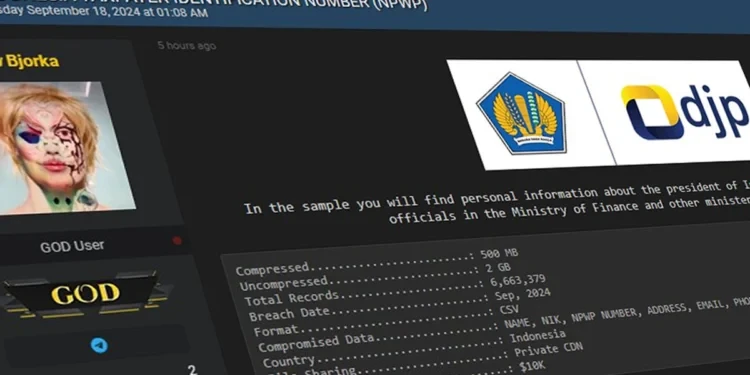This screenshot has width=750, height=375.
Task: Click the '5 hours ago' timestamp
Action: coord(187,46)
